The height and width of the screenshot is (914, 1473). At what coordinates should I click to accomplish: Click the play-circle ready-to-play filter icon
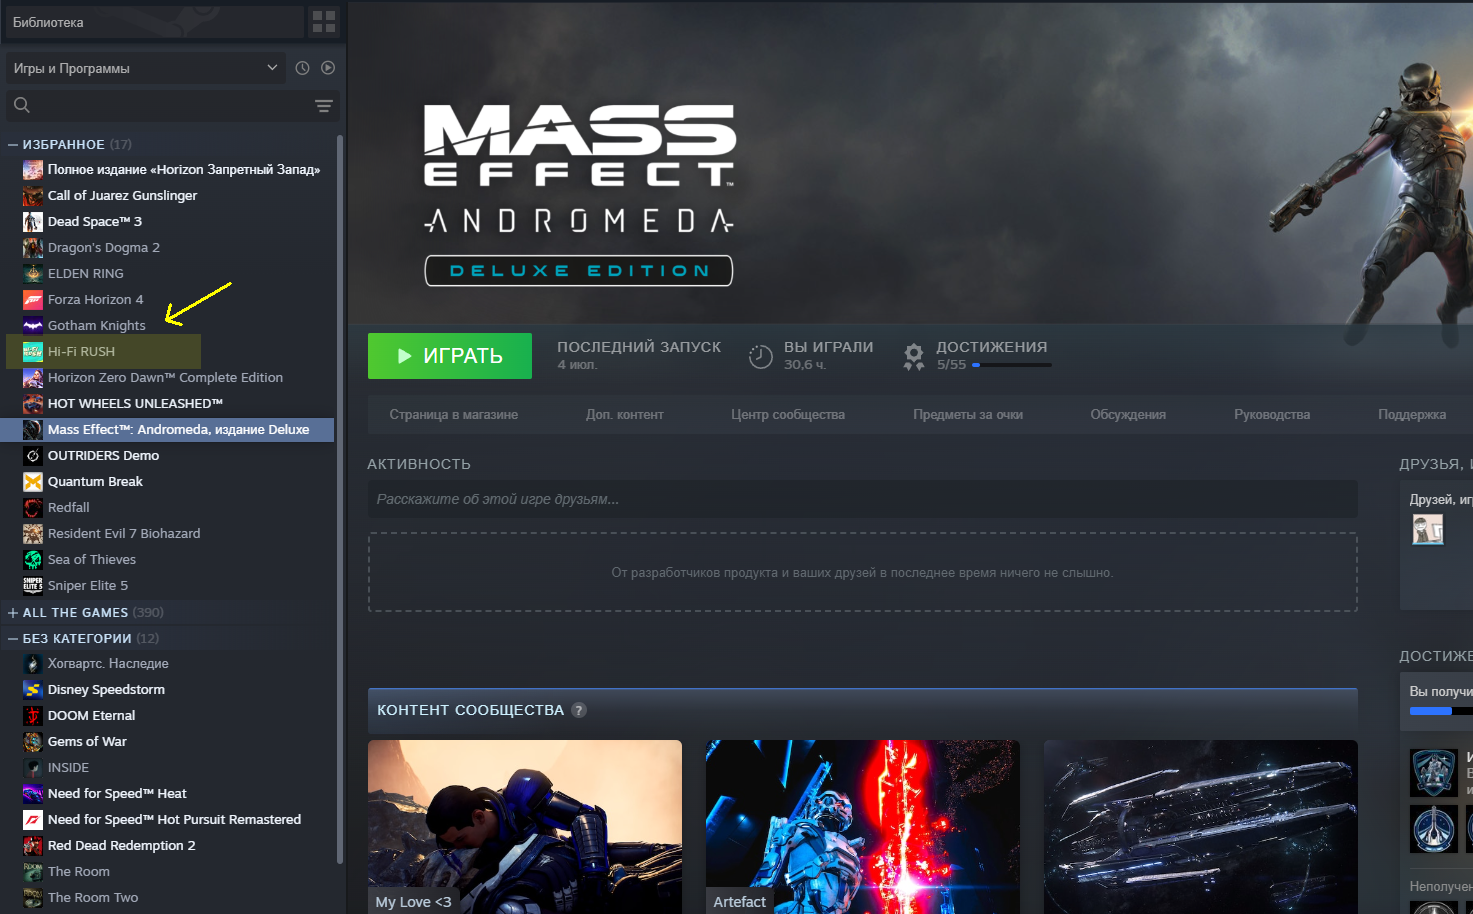click(328, 68)
